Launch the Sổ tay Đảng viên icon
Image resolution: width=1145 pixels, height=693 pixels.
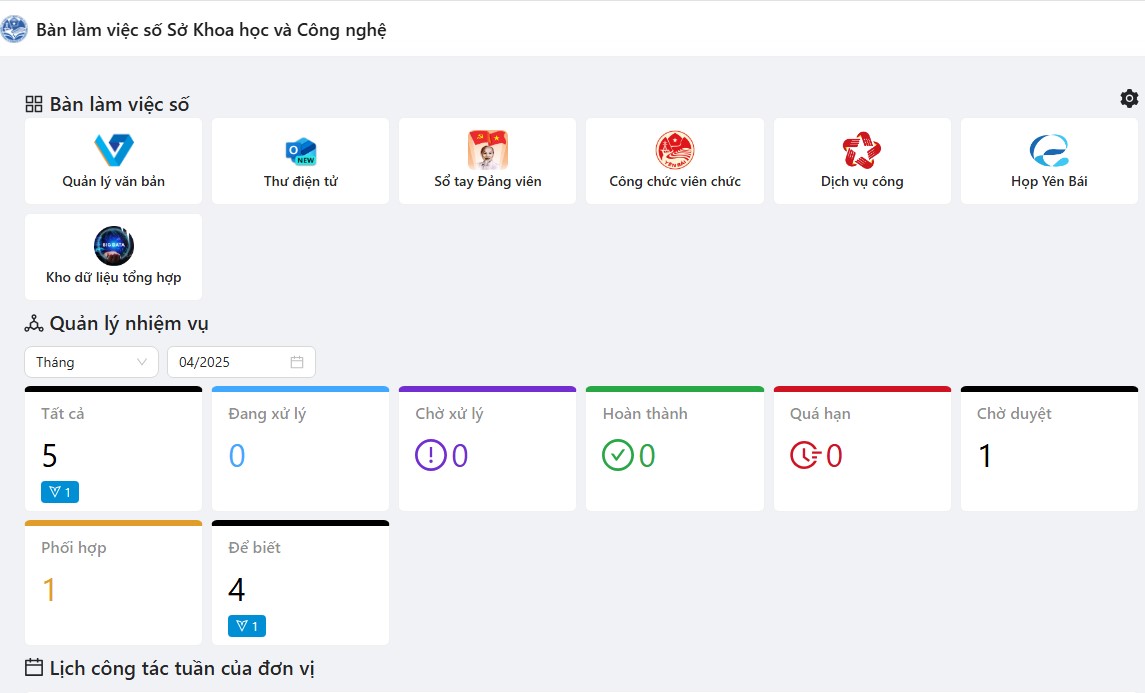click(x=487, y=150)
